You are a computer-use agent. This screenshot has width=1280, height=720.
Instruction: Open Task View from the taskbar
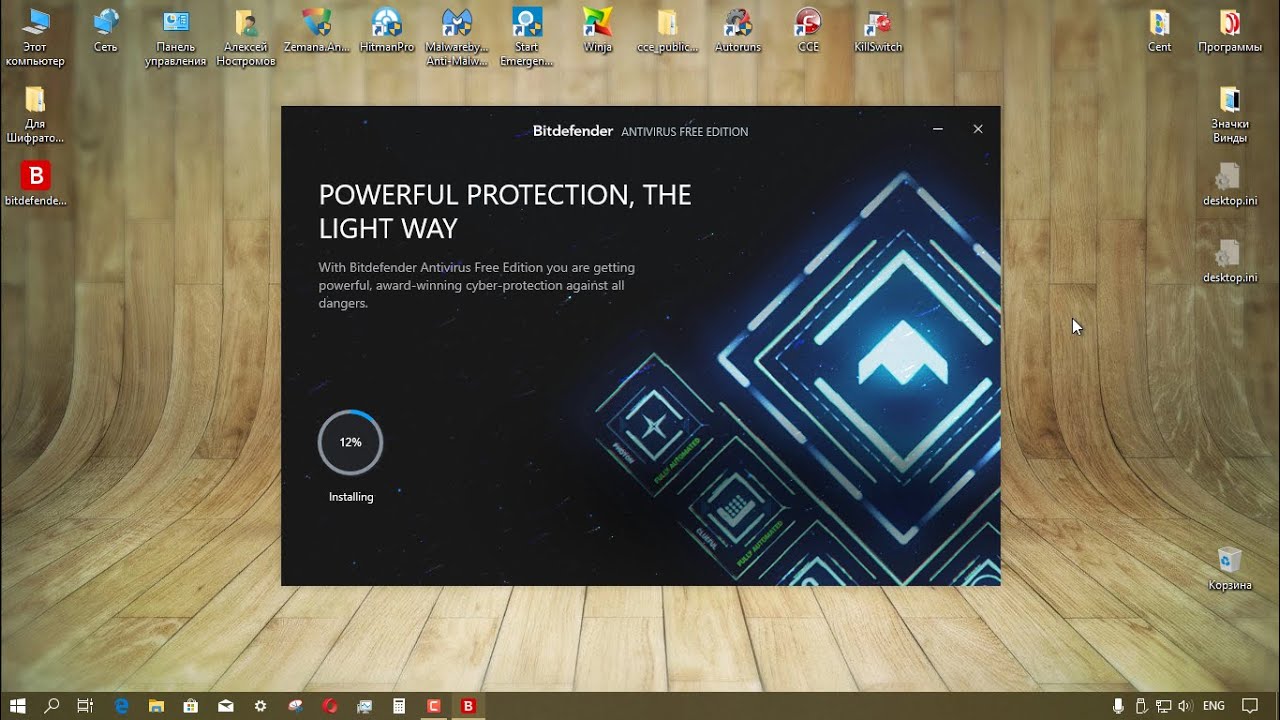(x=85, y=706)
